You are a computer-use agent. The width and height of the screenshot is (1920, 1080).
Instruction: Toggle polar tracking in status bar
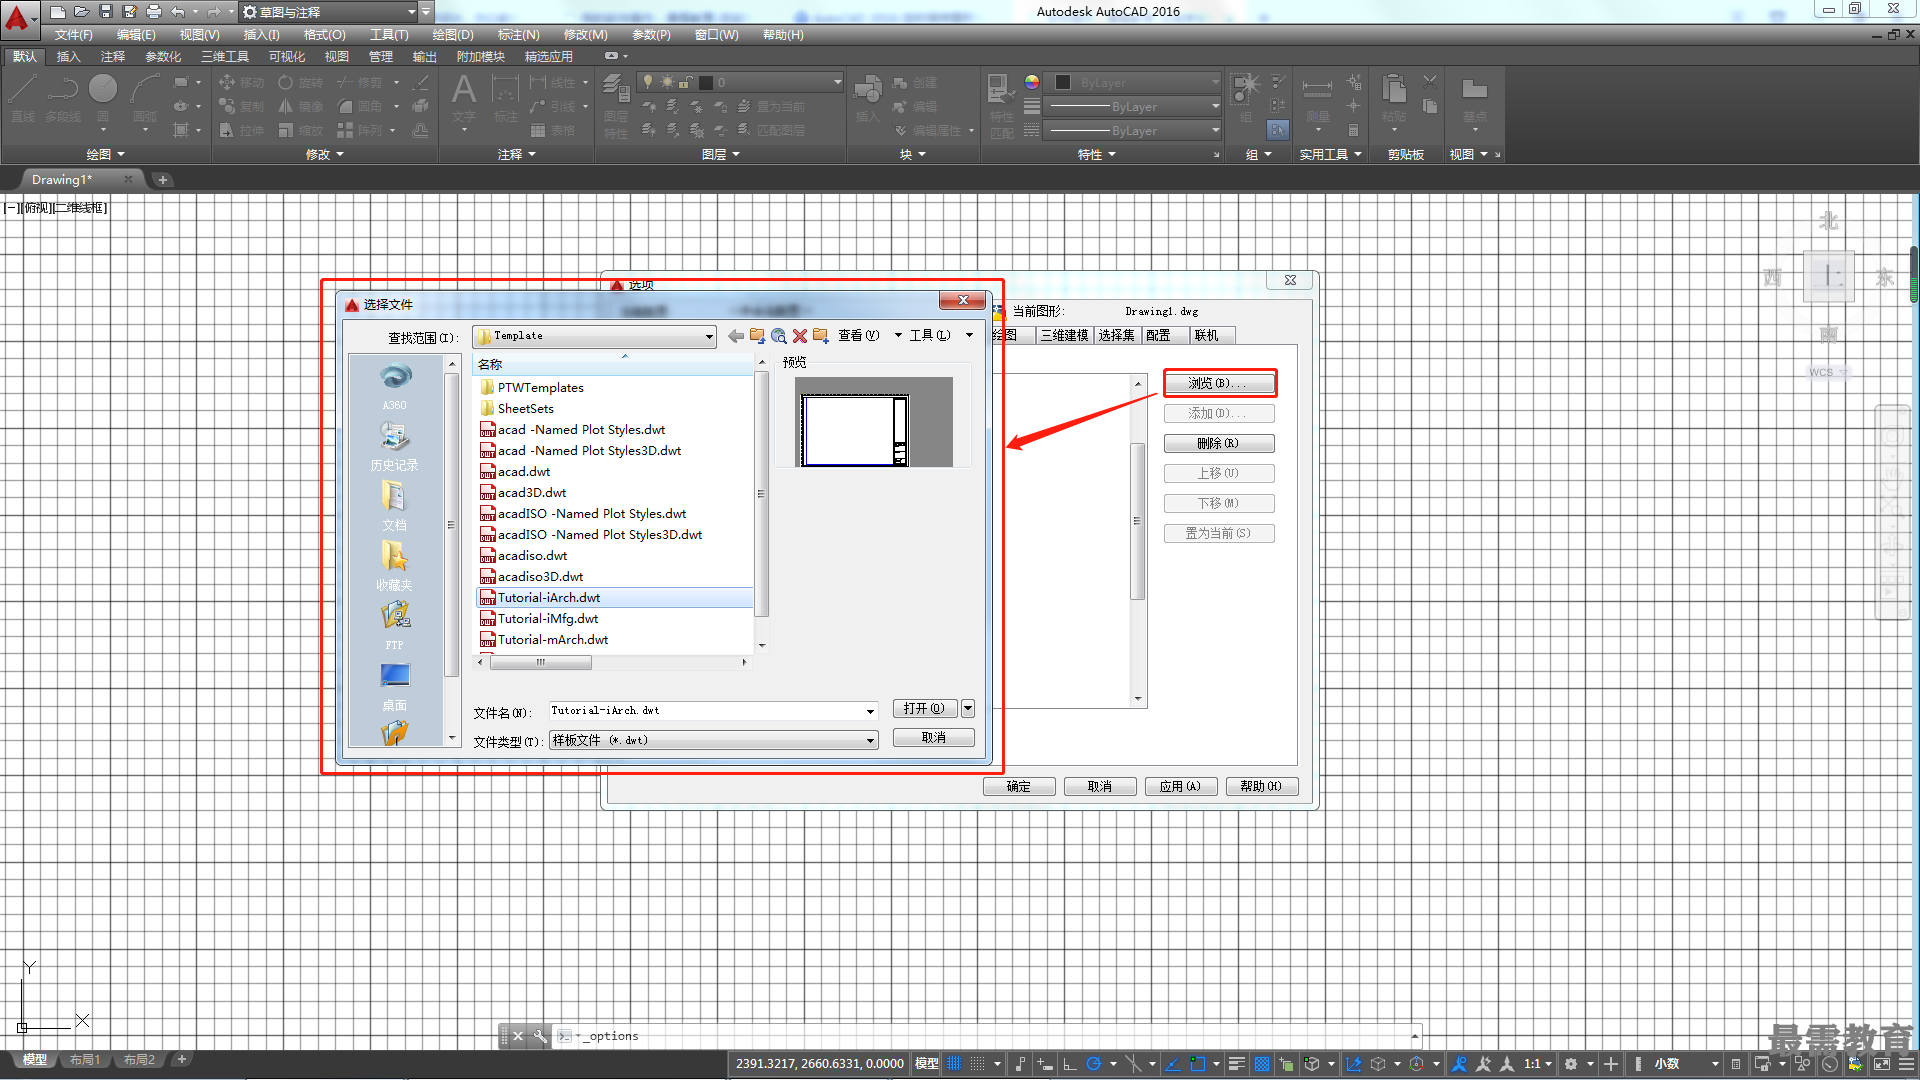[1094, 1064]
